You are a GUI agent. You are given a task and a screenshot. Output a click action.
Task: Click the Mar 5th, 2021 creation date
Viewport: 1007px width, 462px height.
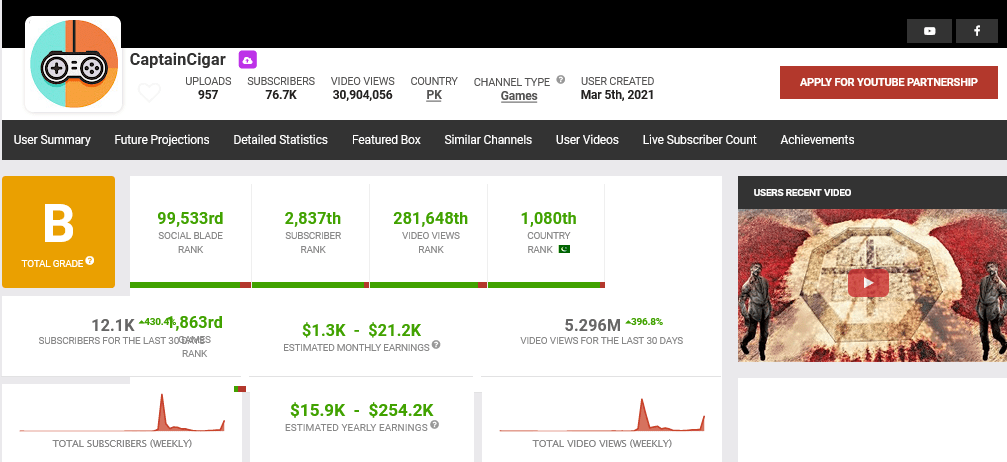[x=617, y=95]
